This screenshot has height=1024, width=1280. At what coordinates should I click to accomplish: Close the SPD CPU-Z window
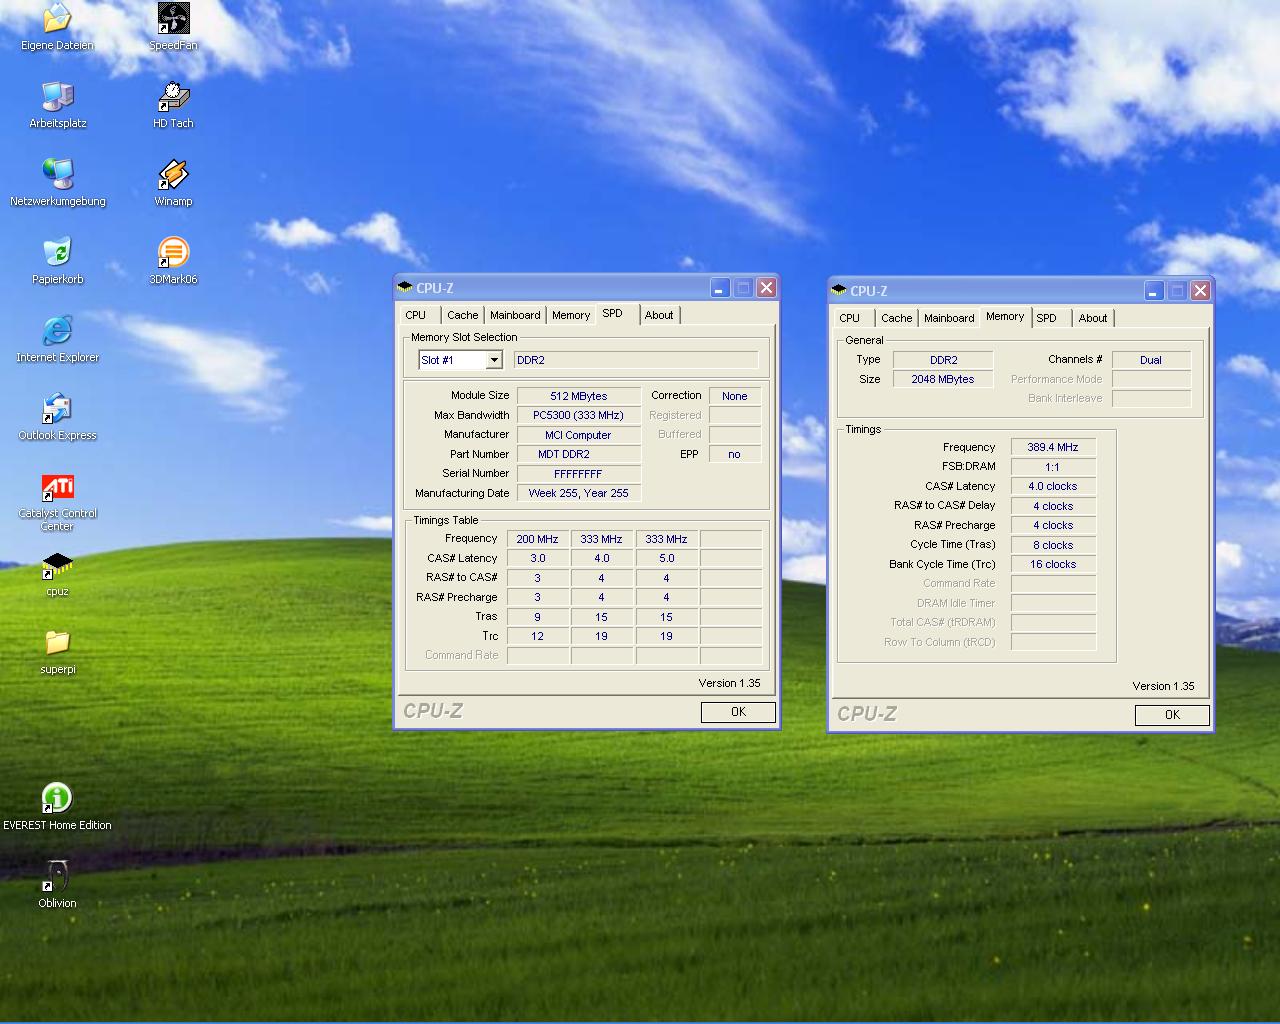coord(766,288)
